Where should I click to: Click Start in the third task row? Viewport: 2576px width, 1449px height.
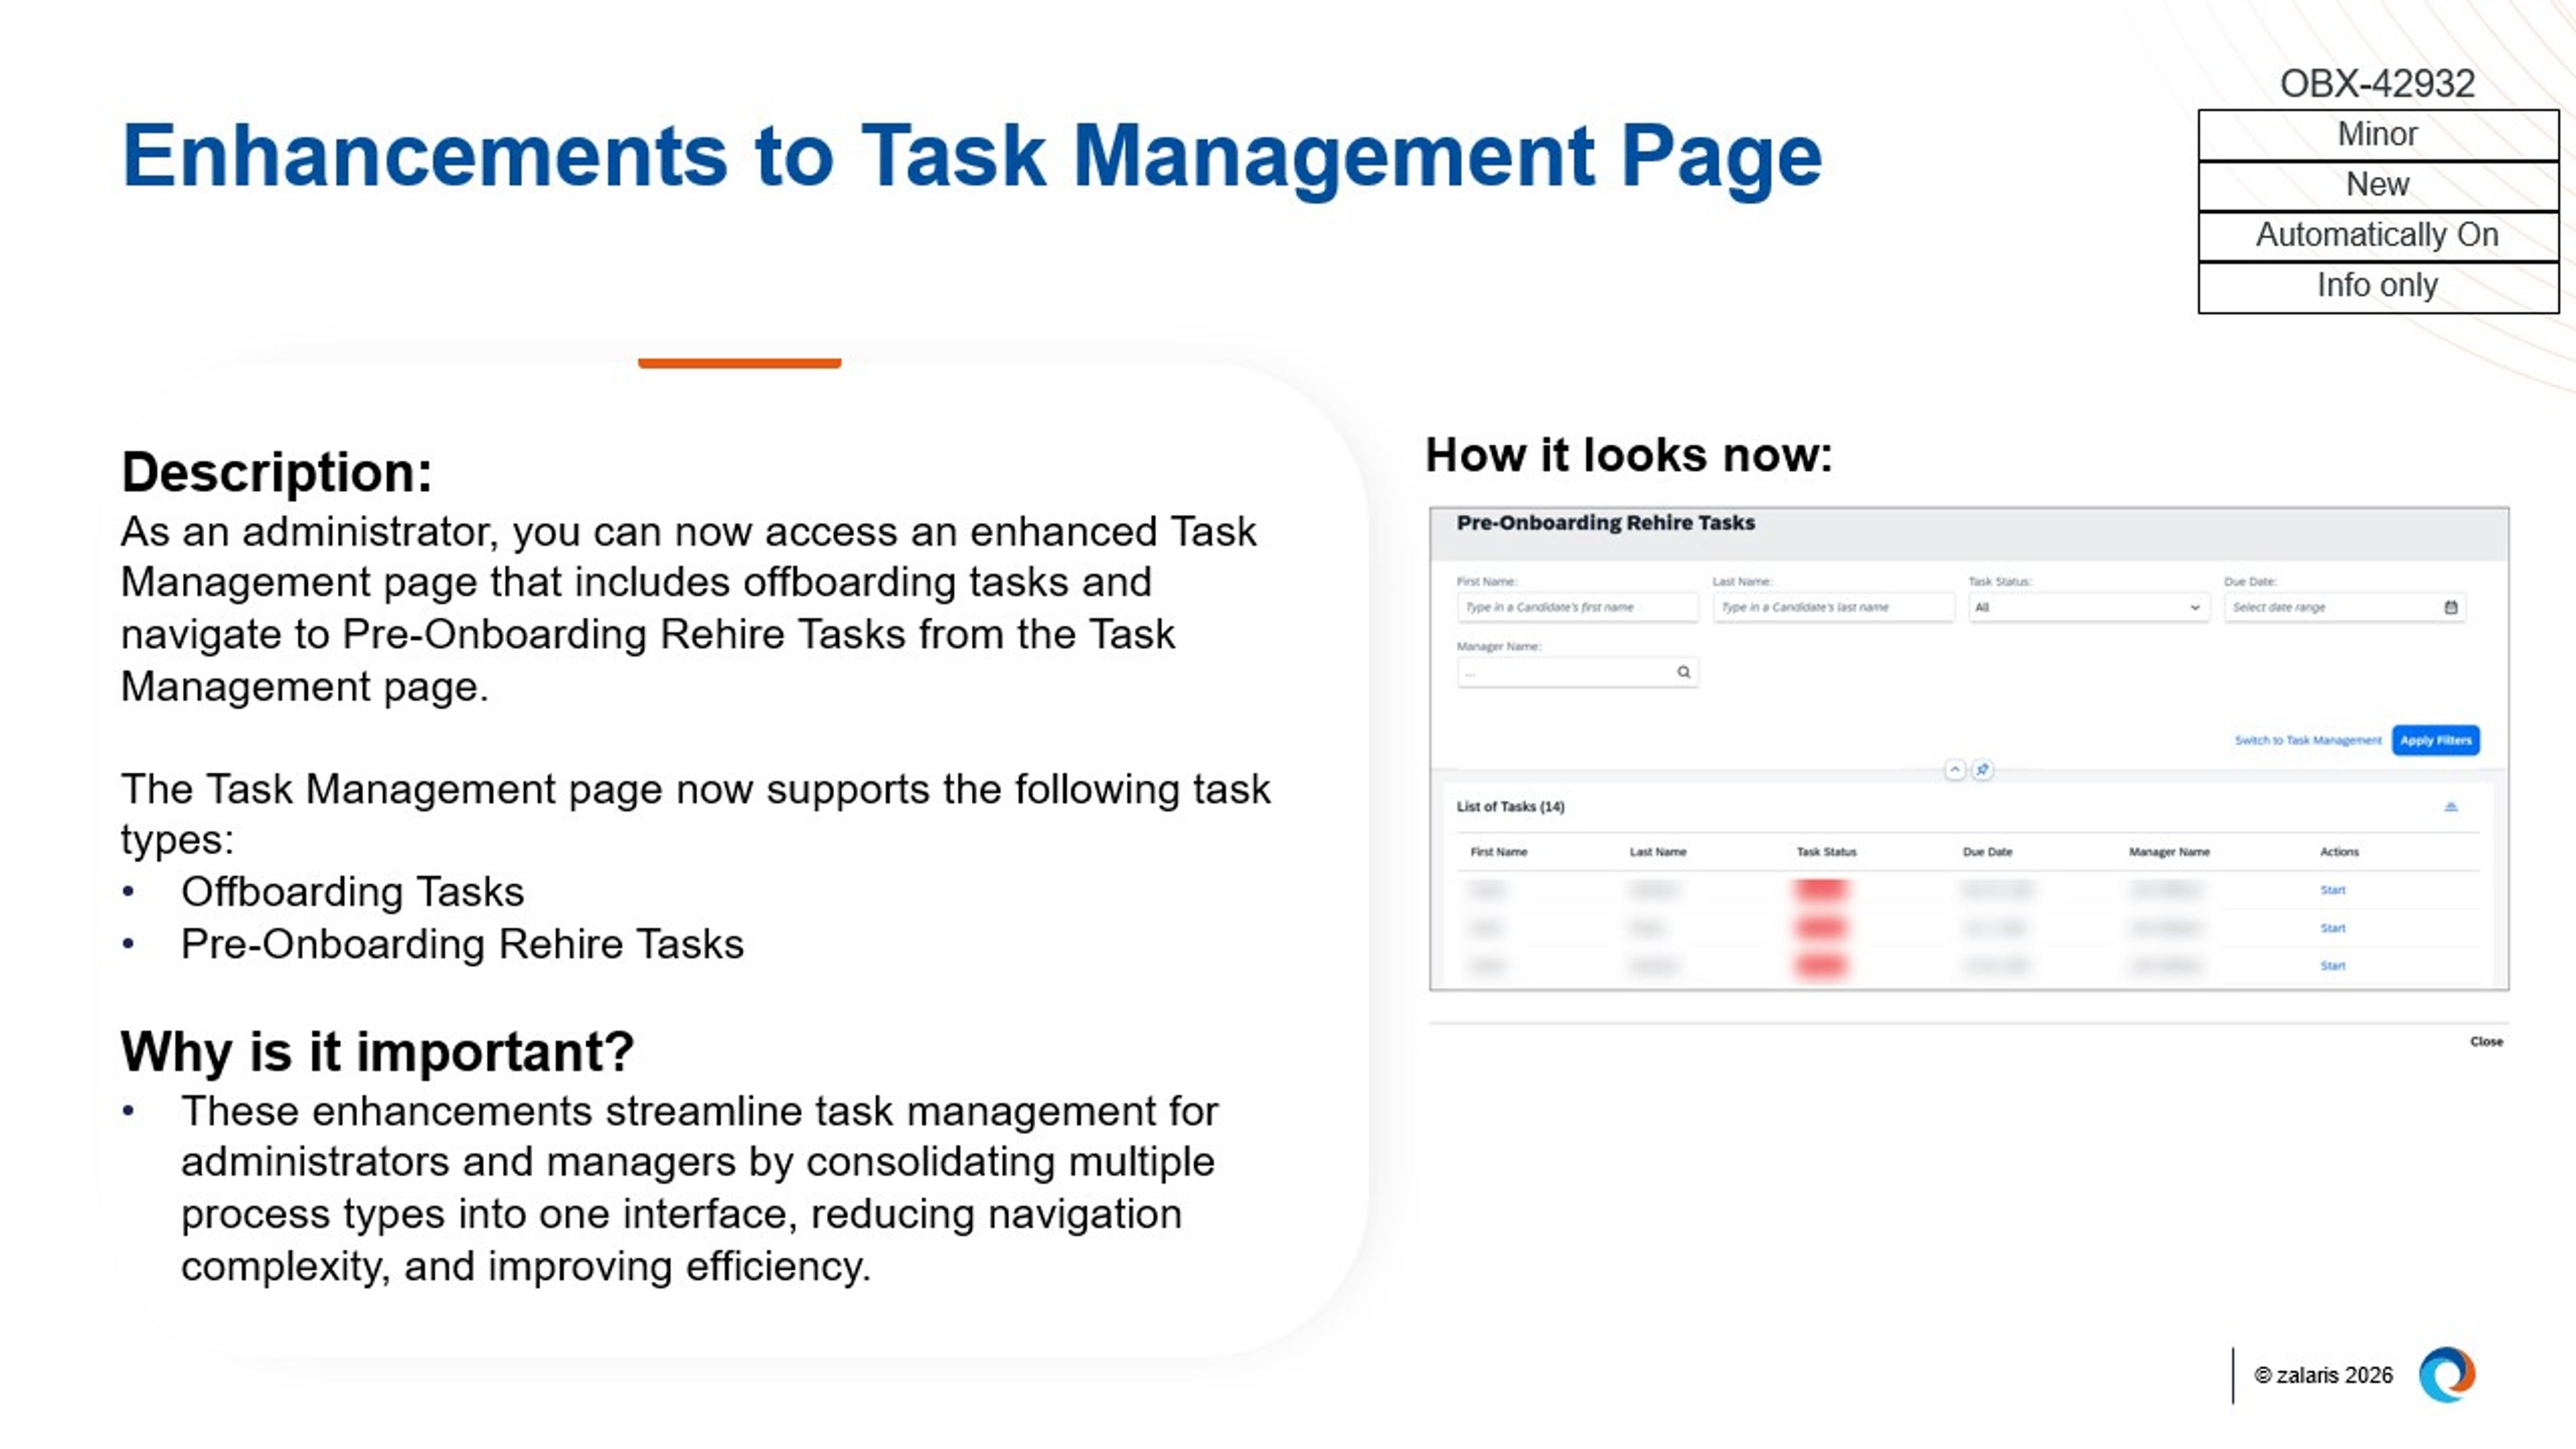pos(2332,966)
